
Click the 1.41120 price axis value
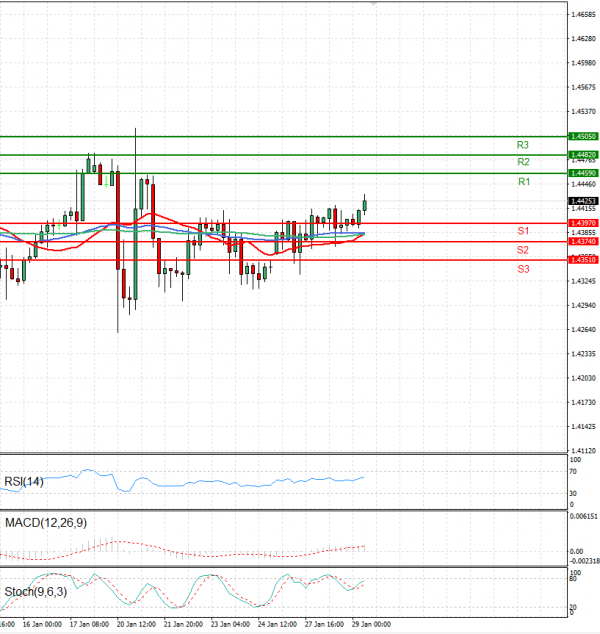[583, 450]
